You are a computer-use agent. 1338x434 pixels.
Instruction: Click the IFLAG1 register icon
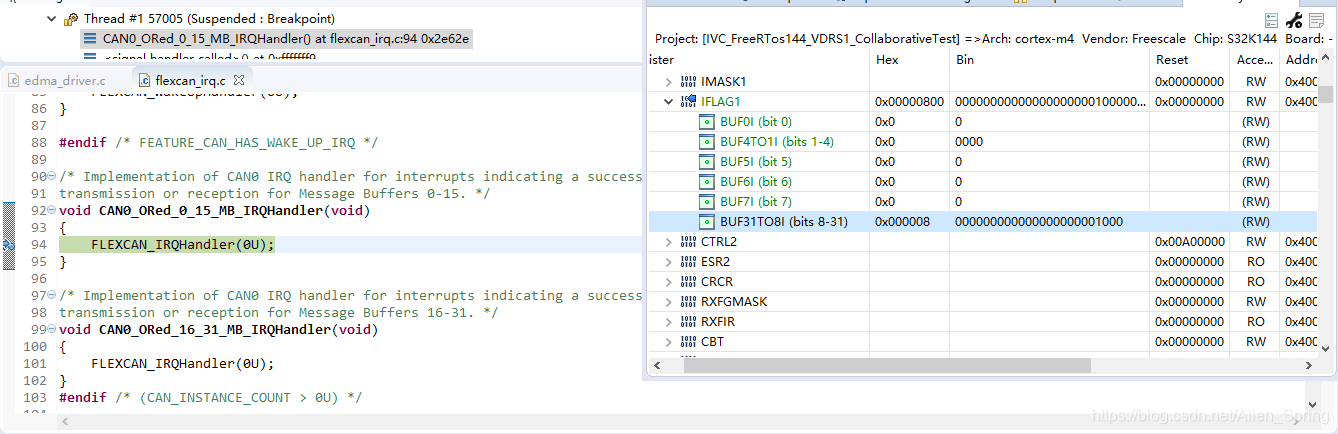point(688,101)
